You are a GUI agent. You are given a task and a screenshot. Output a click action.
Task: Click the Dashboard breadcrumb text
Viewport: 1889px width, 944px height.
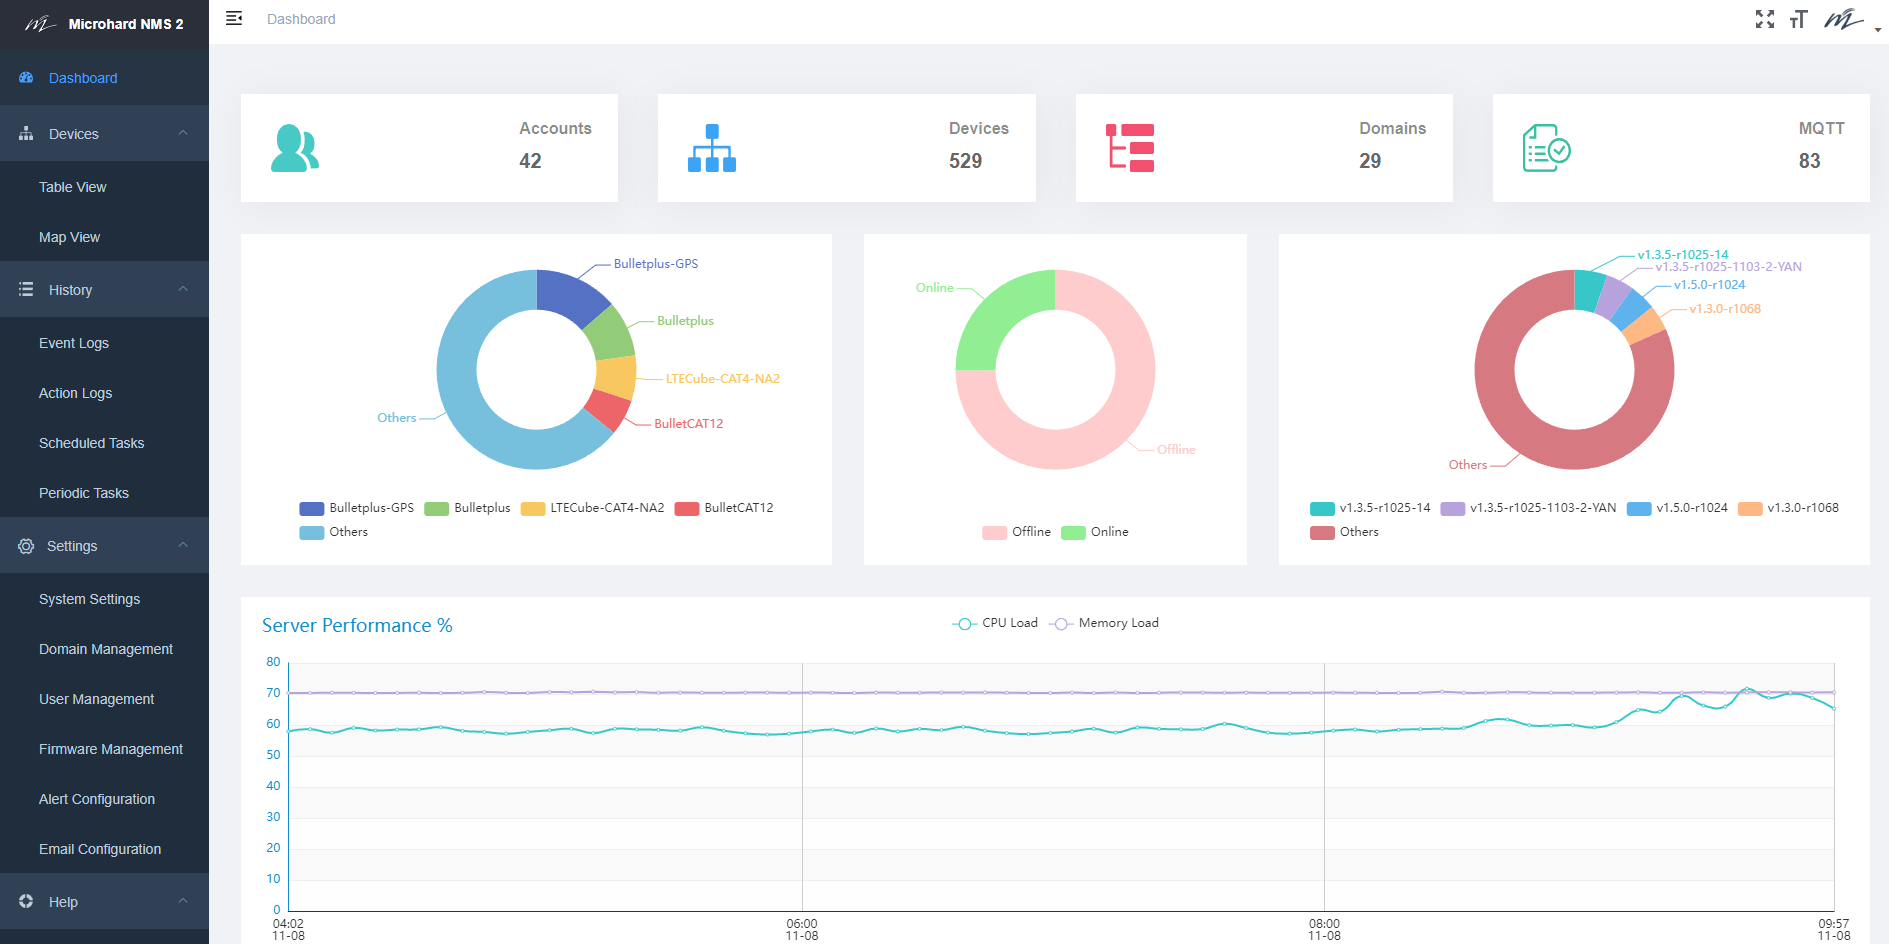[301, 19]
